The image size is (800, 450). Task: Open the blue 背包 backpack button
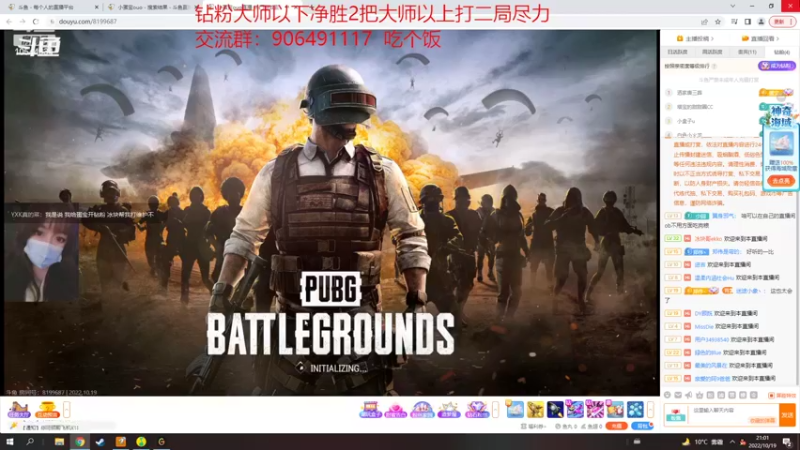pos(642,426)
